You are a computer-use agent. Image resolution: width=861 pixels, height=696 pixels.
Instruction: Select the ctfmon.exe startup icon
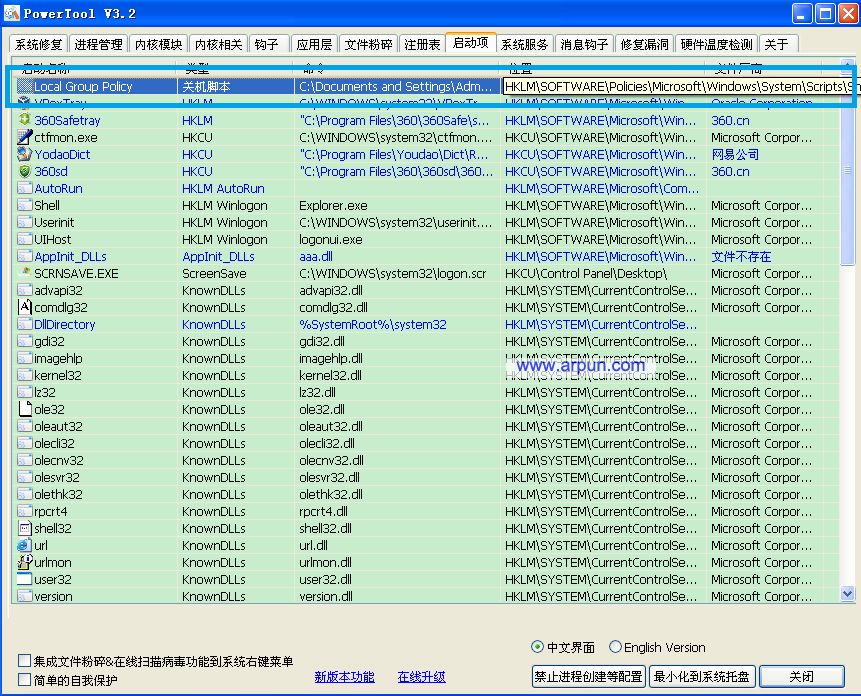(x=23, y=137)
